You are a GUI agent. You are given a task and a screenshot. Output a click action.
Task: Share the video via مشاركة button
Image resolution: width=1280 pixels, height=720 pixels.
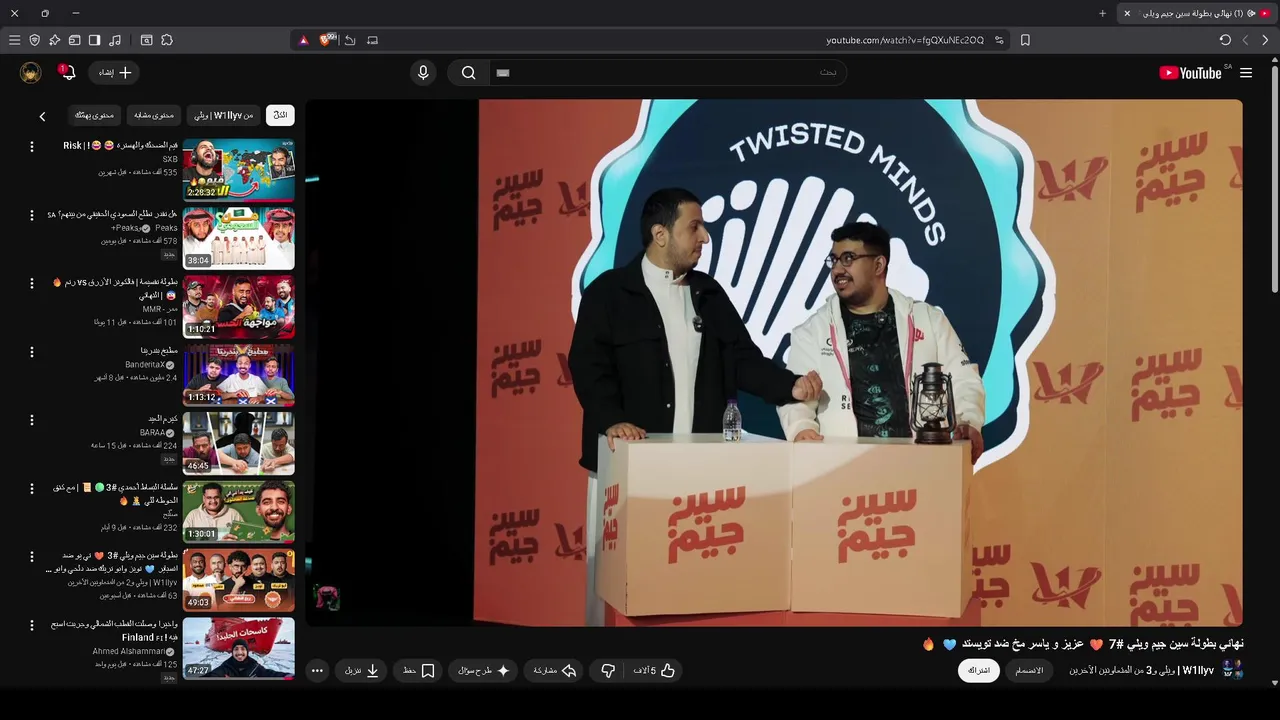[x=555, y=671]
